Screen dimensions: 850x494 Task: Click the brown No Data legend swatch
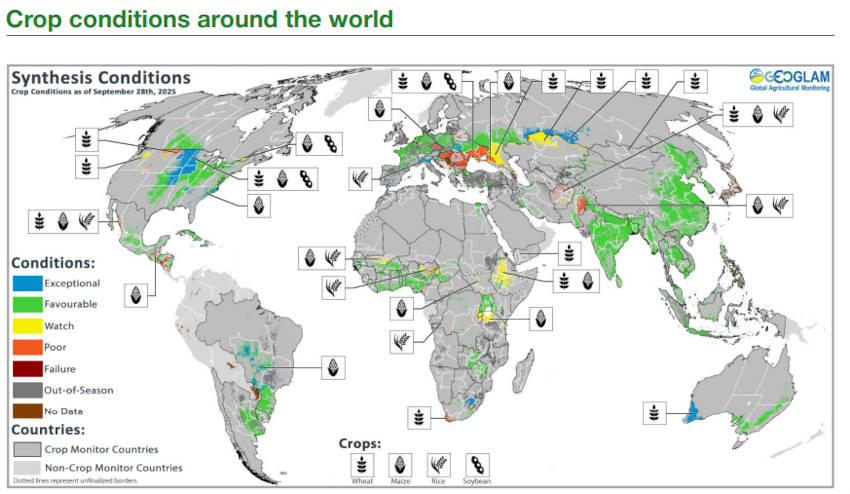pyautogui.click(x=27, y=410)
